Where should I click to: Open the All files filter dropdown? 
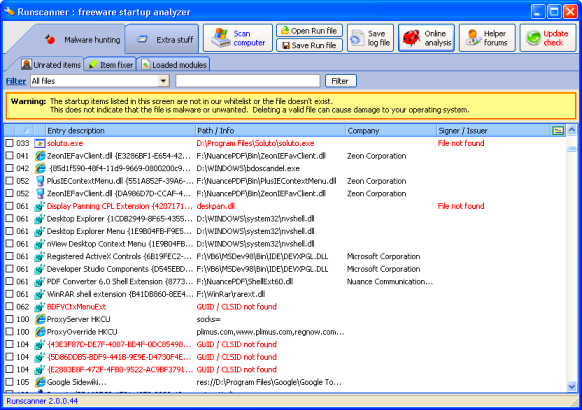click(163, 81)
